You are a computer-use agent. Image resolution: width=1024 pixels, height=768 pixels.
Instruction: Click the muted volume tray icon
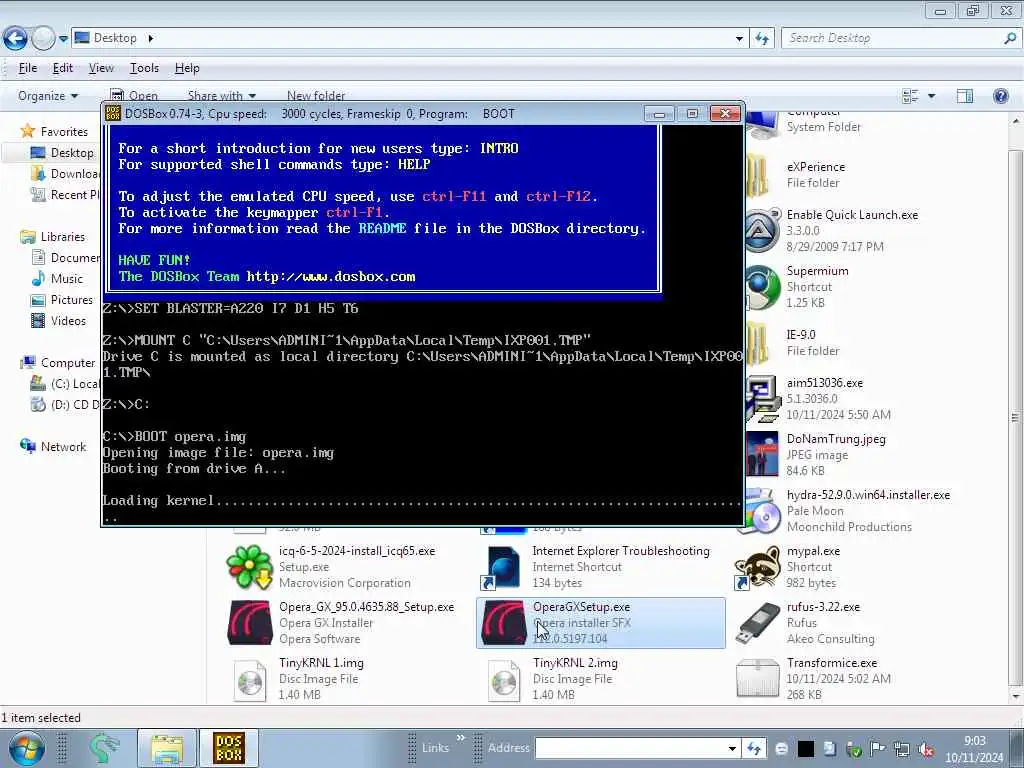(x=925, y=748)
